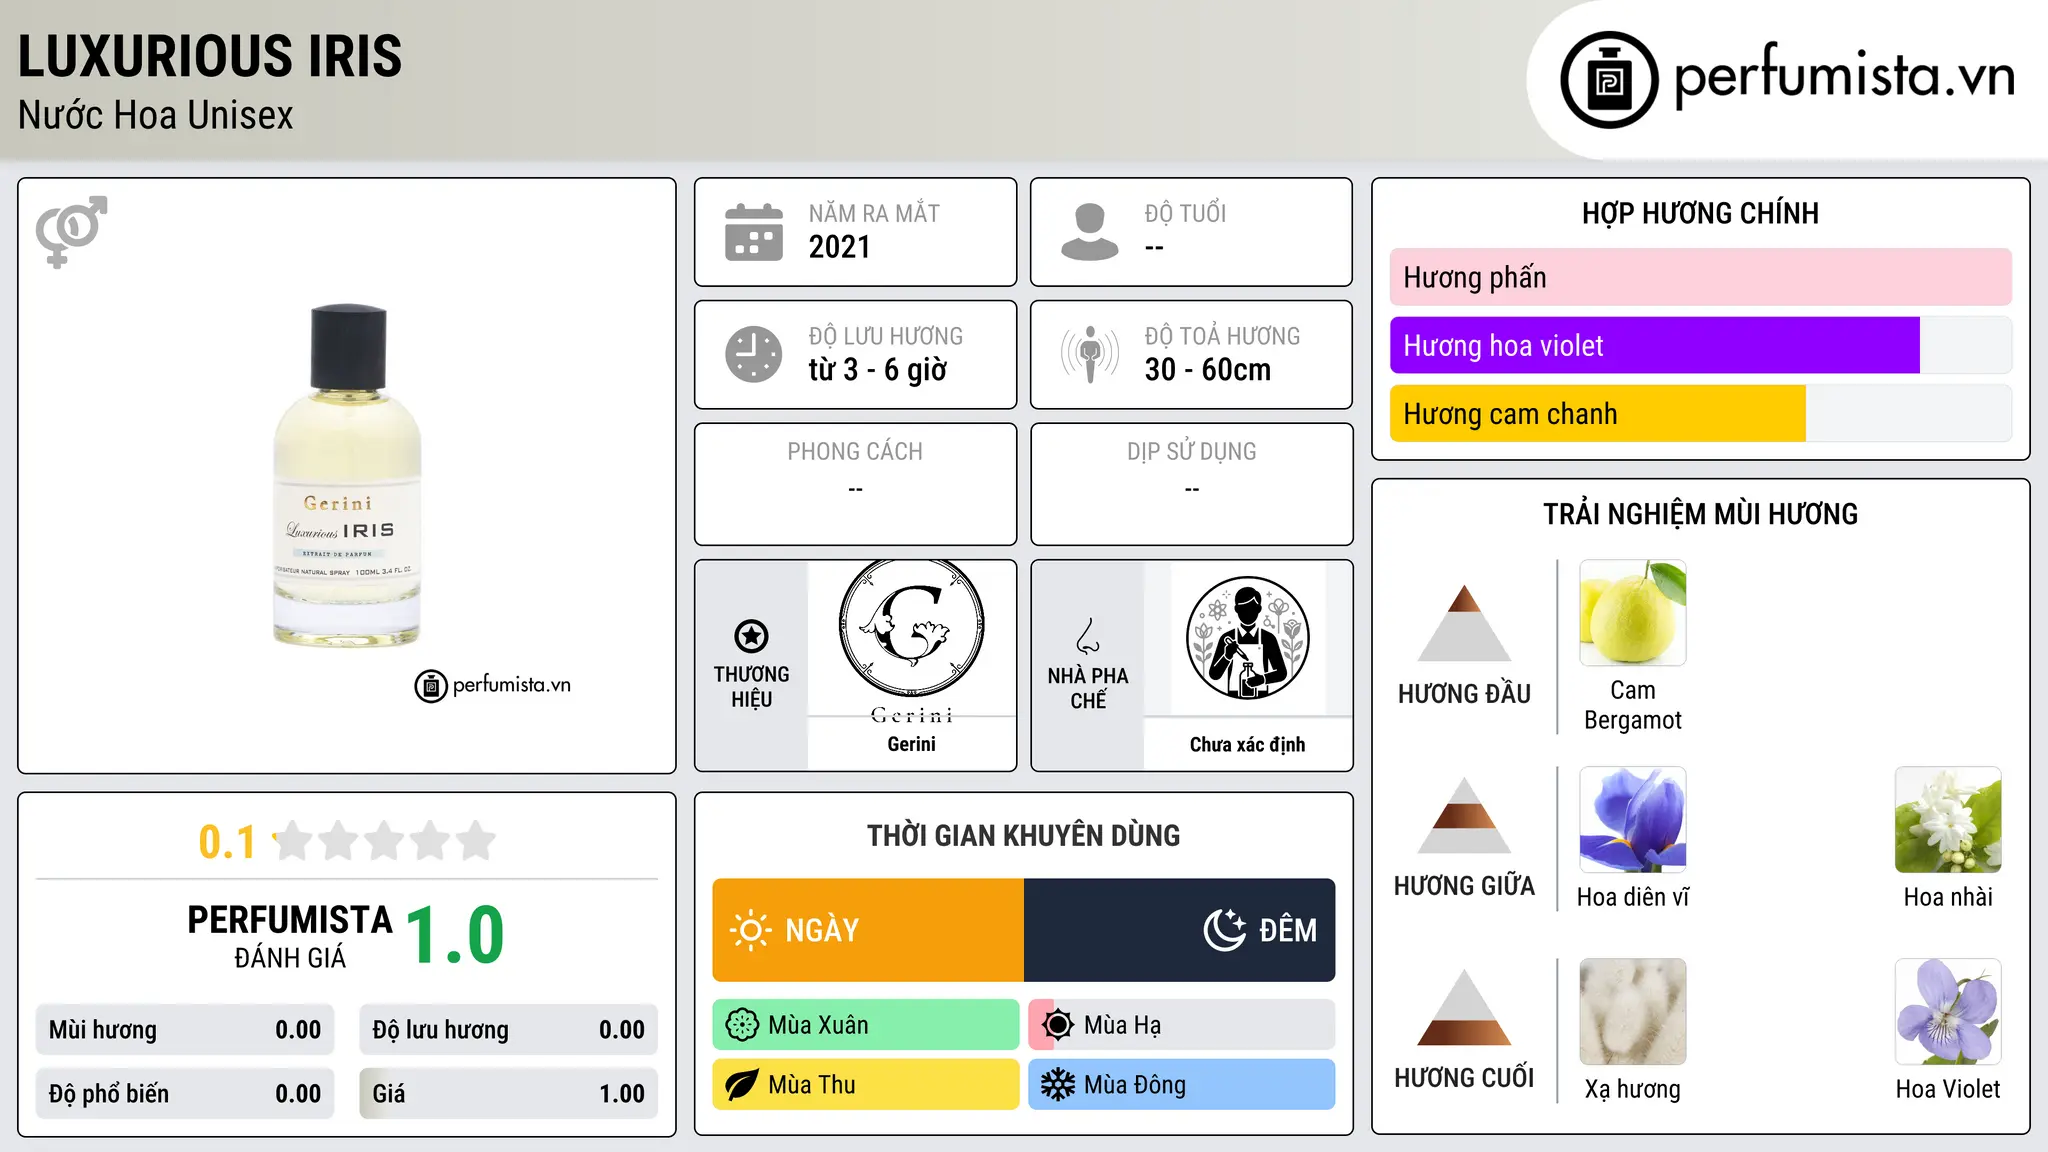The image size is (2048, 1152).
Task: Click the star badge icon above Thương hiệu
Action: click(751, 635)
